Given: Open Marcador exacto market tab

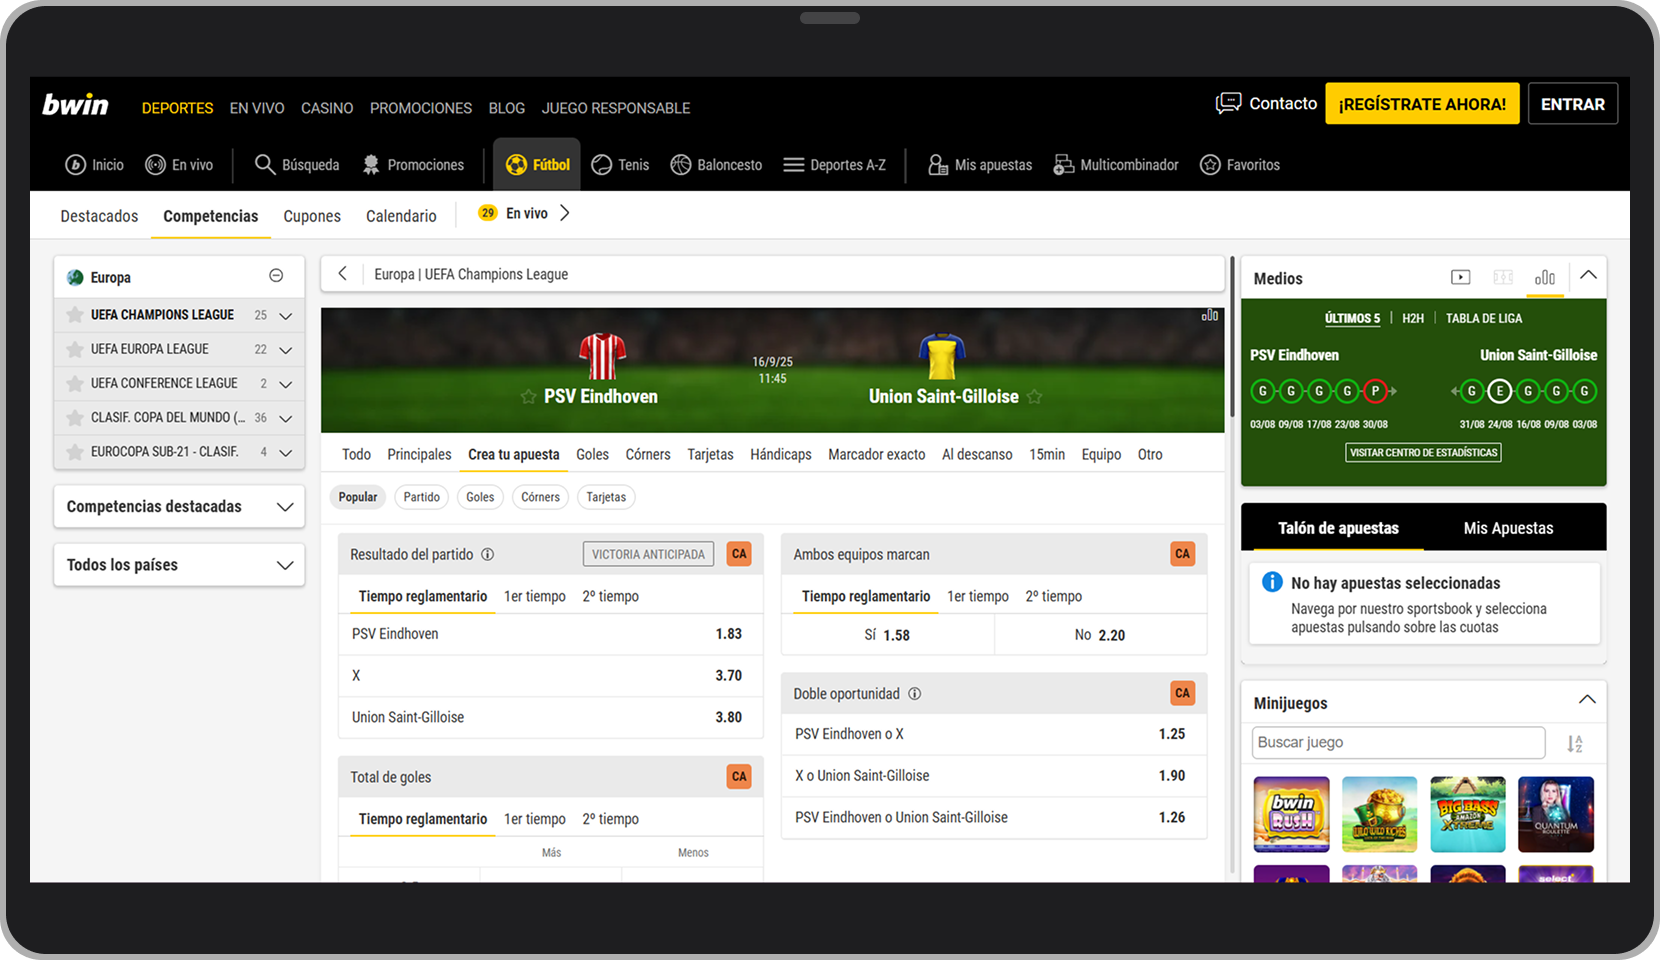Looking at the screenshot, I should [877, 454].
